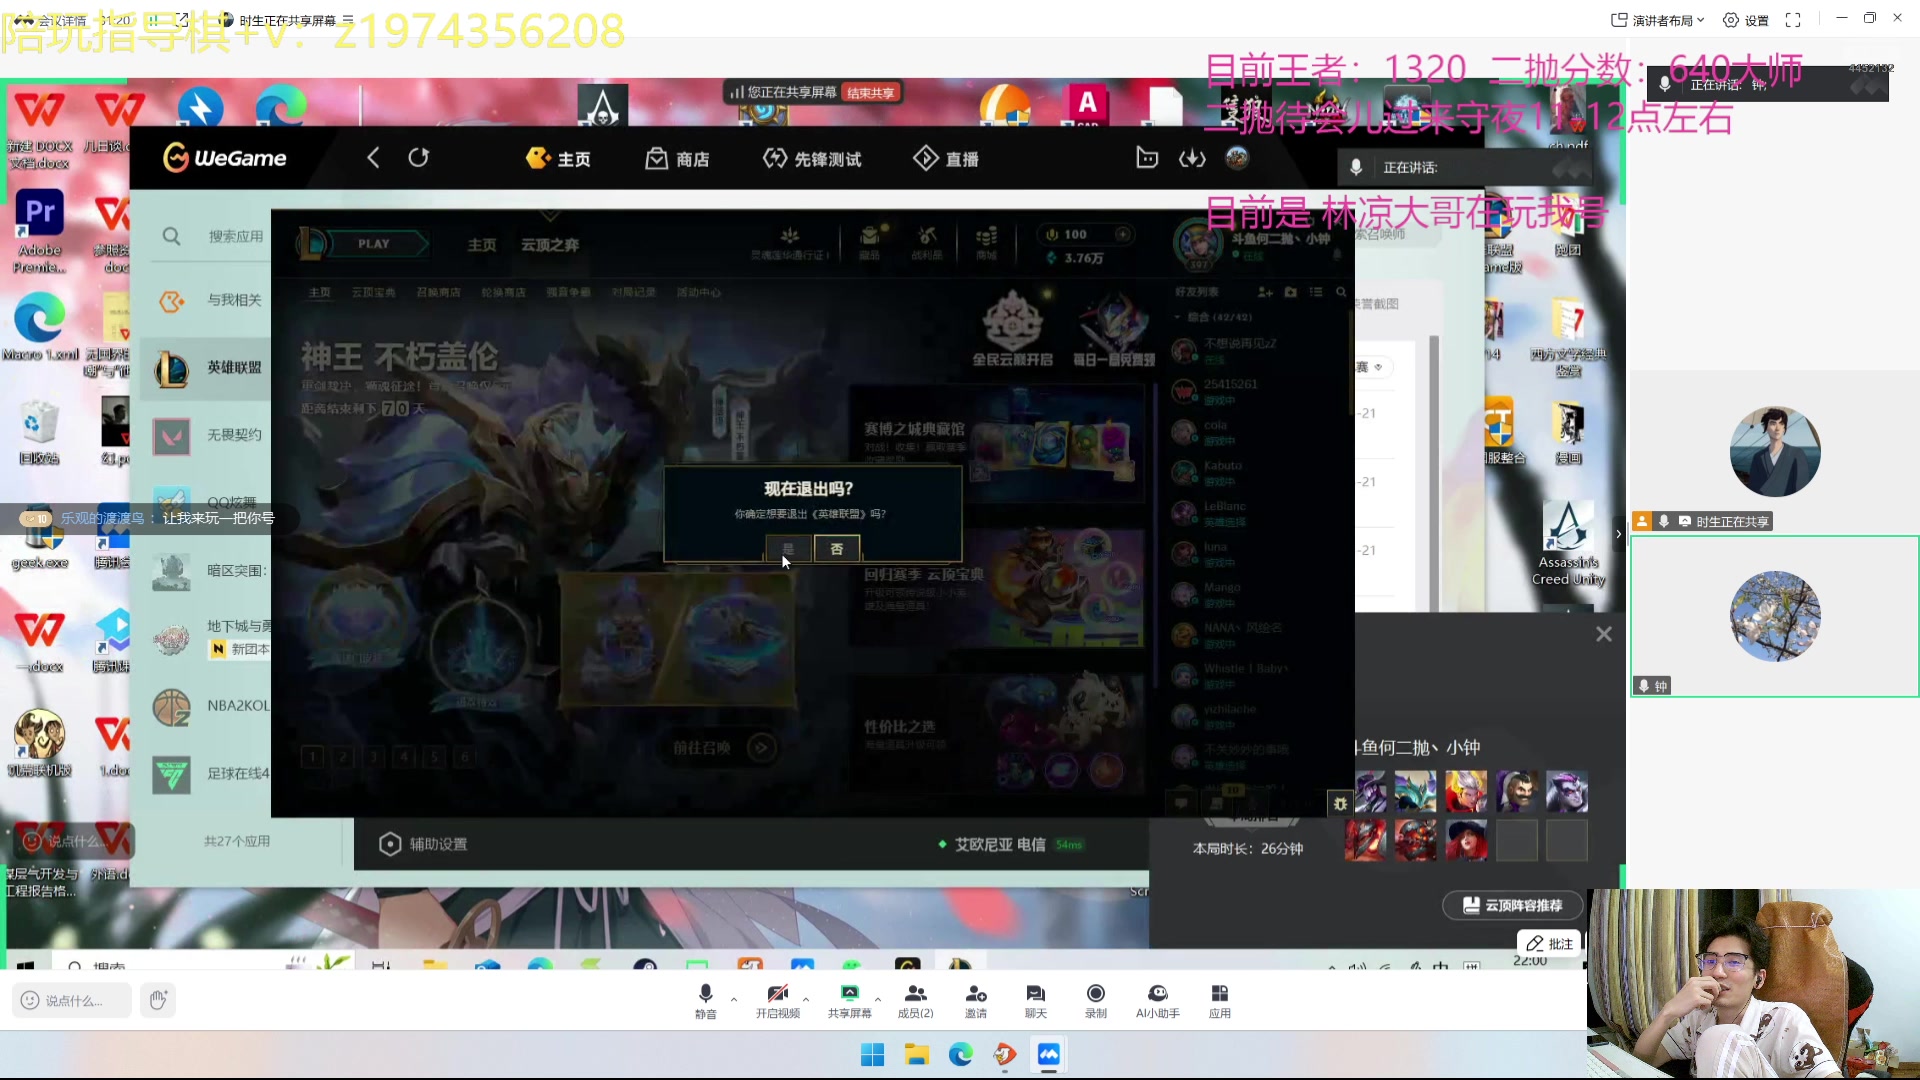Collapse the participant sidebar arrow
The height and width of the screenshot is (1080, 1920).
tap(1619, 534)
